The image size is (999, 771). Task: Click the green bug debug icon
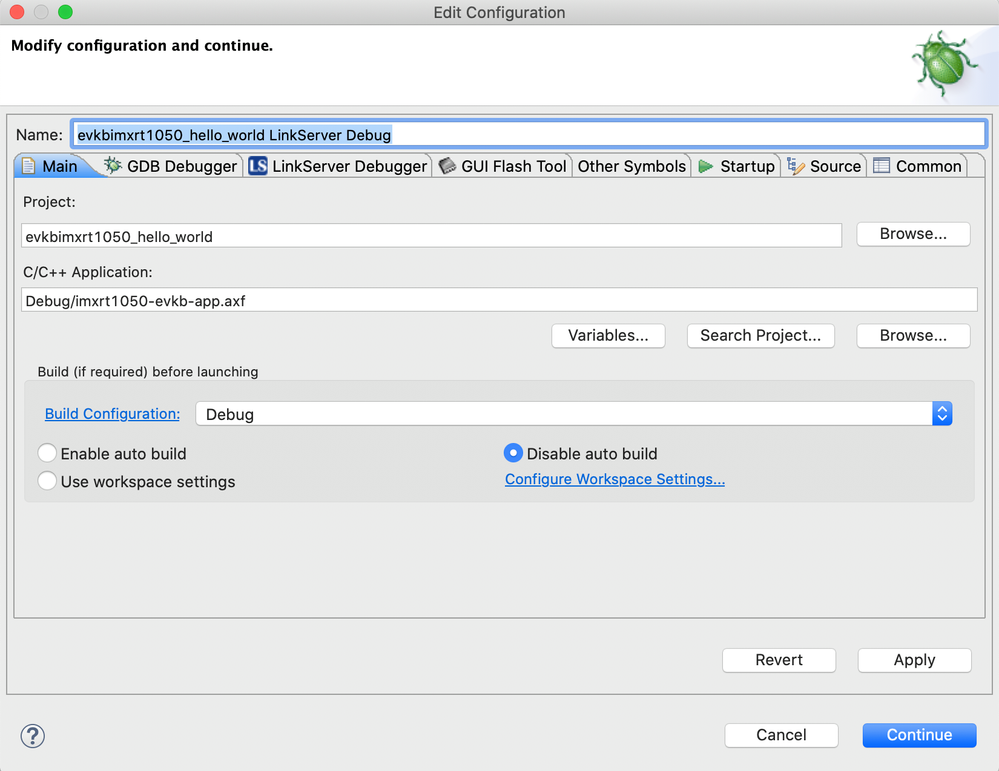coord(942,63)
